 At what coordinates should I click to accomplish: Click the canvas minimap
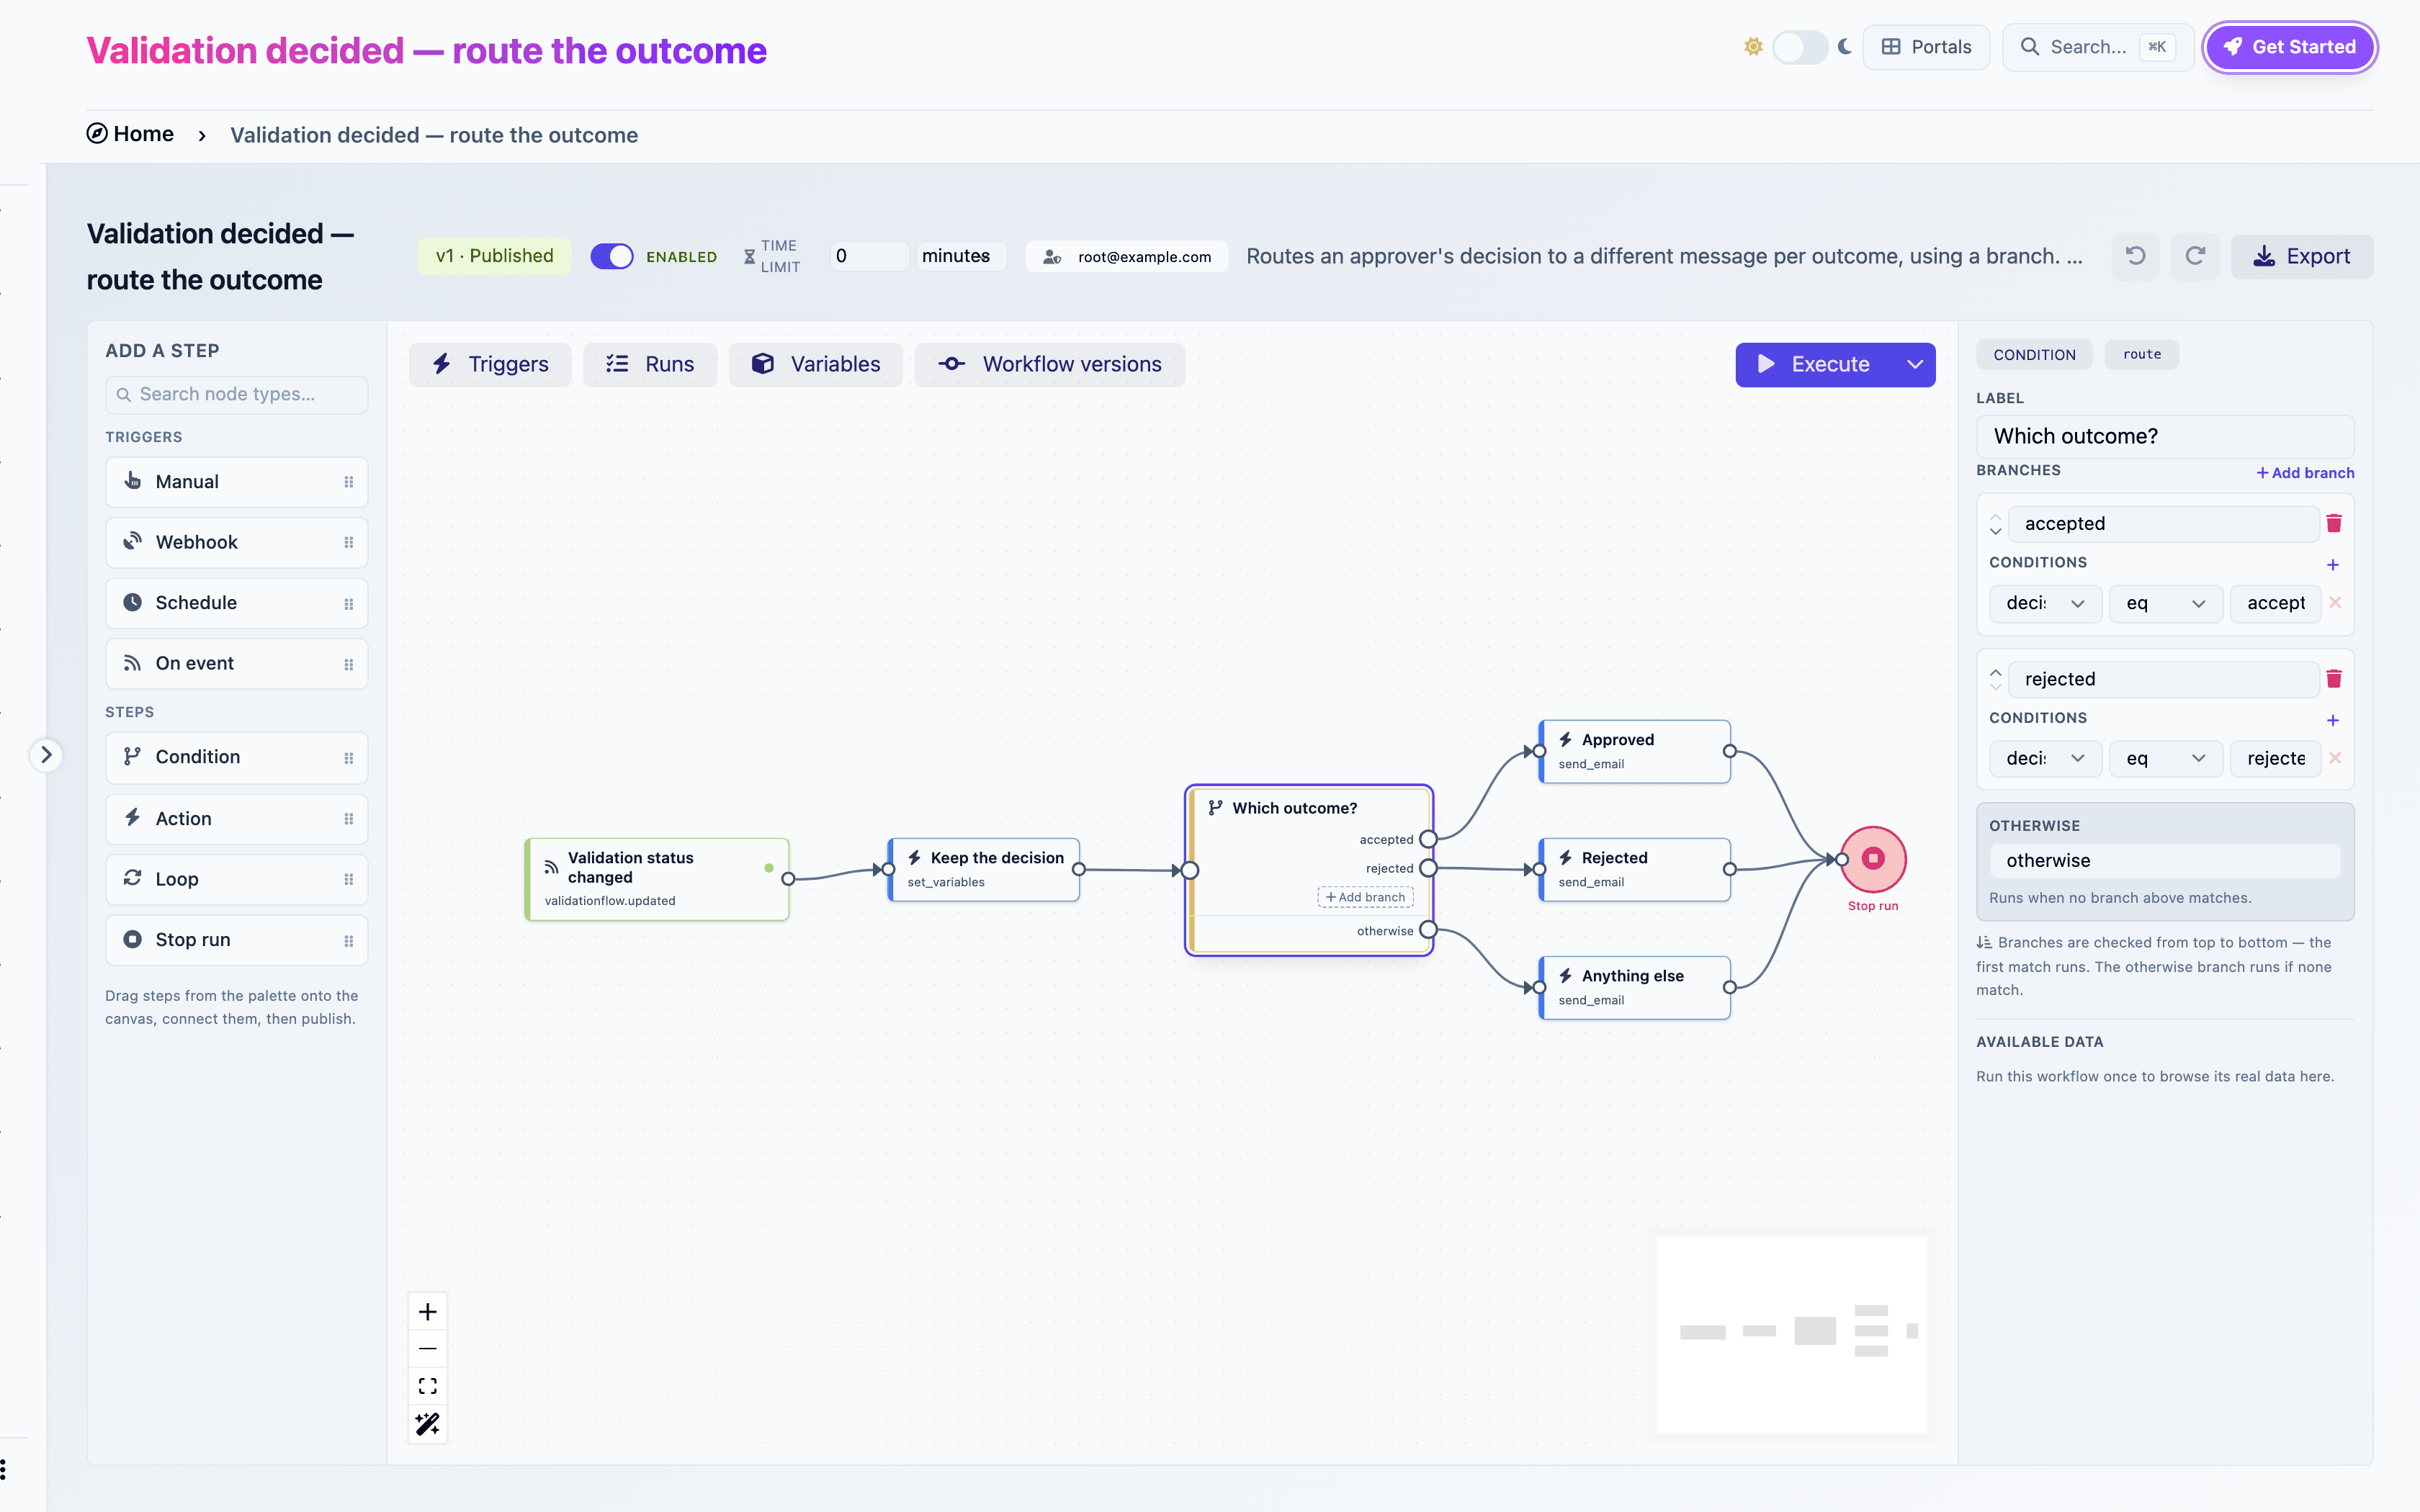1791,1334
